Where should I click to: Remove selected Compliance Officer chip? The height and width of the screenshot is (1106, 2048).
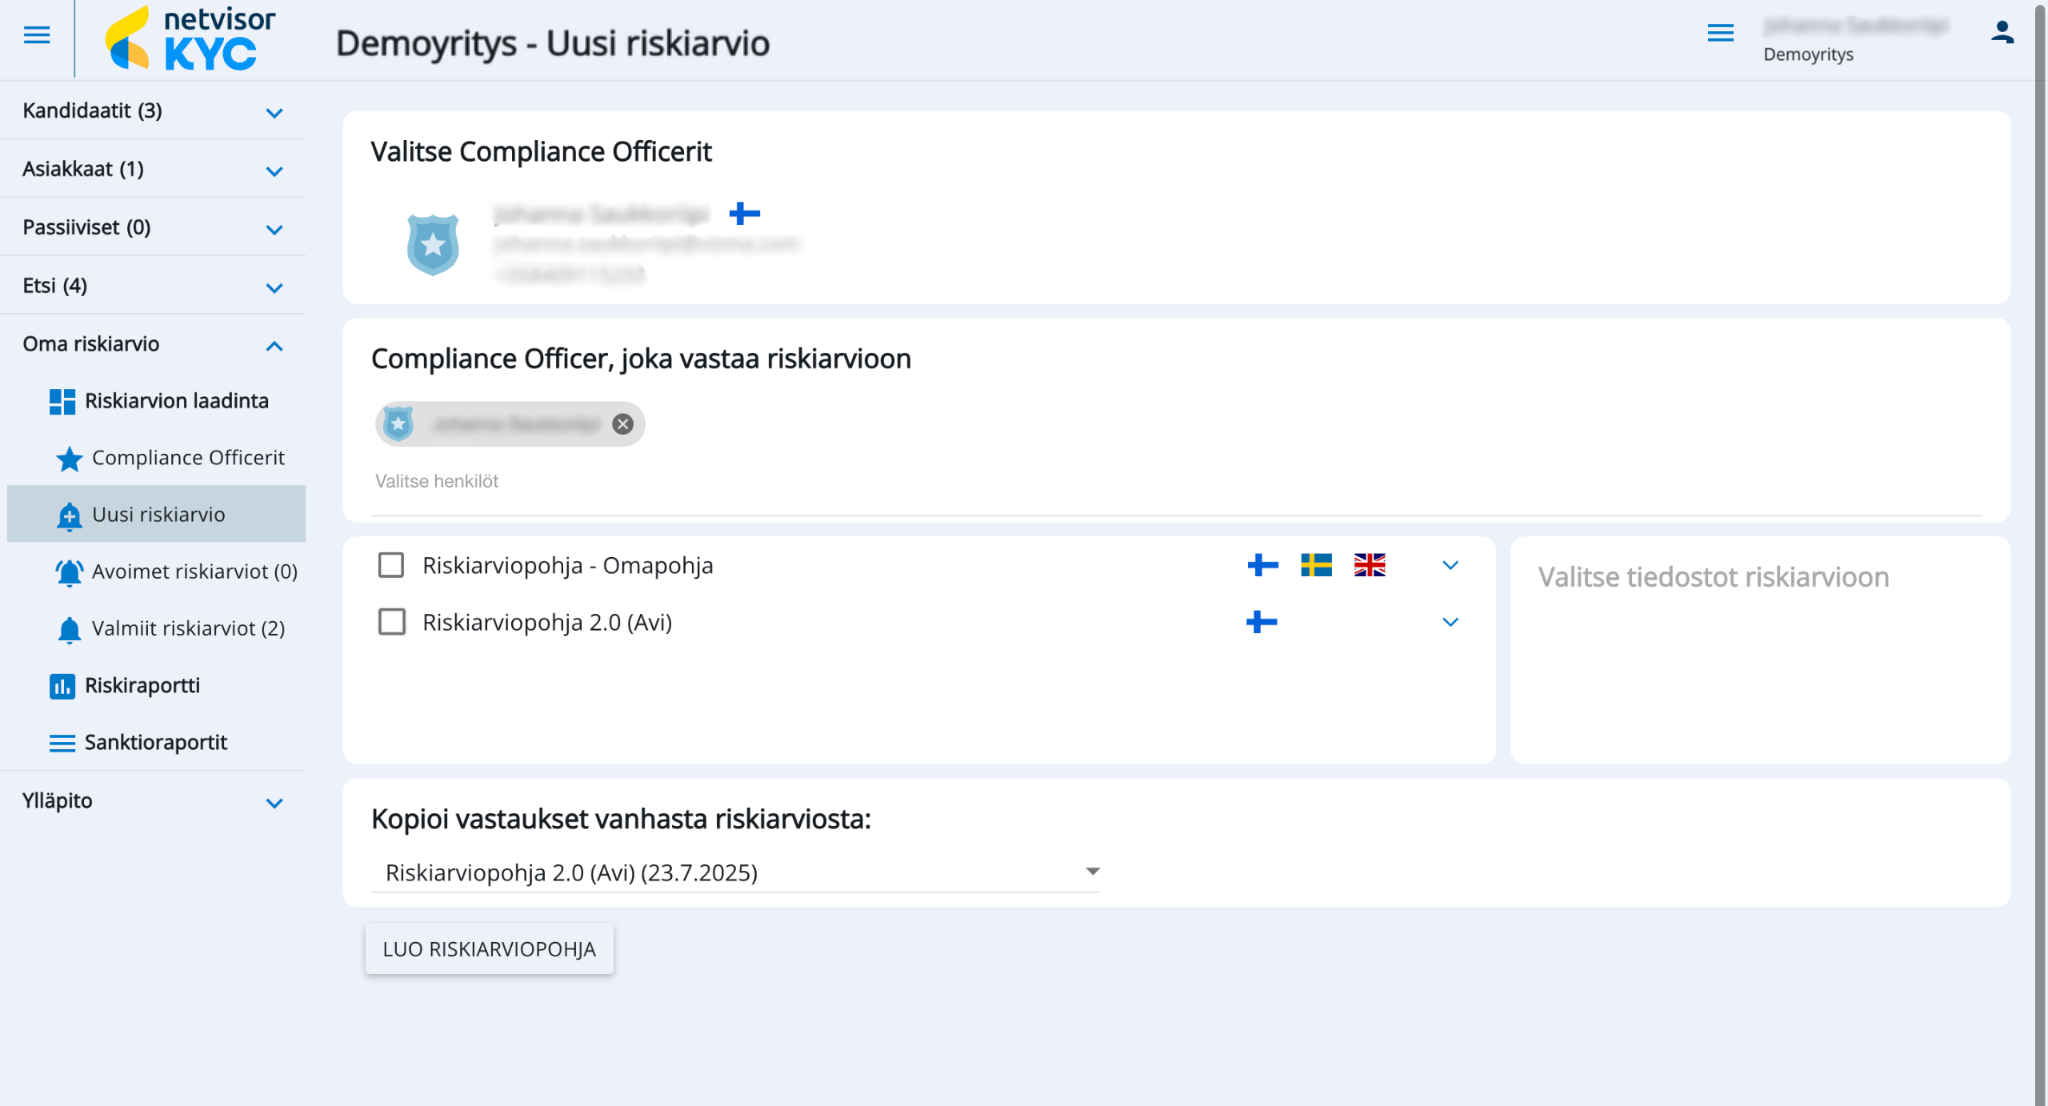coord(623,424)
